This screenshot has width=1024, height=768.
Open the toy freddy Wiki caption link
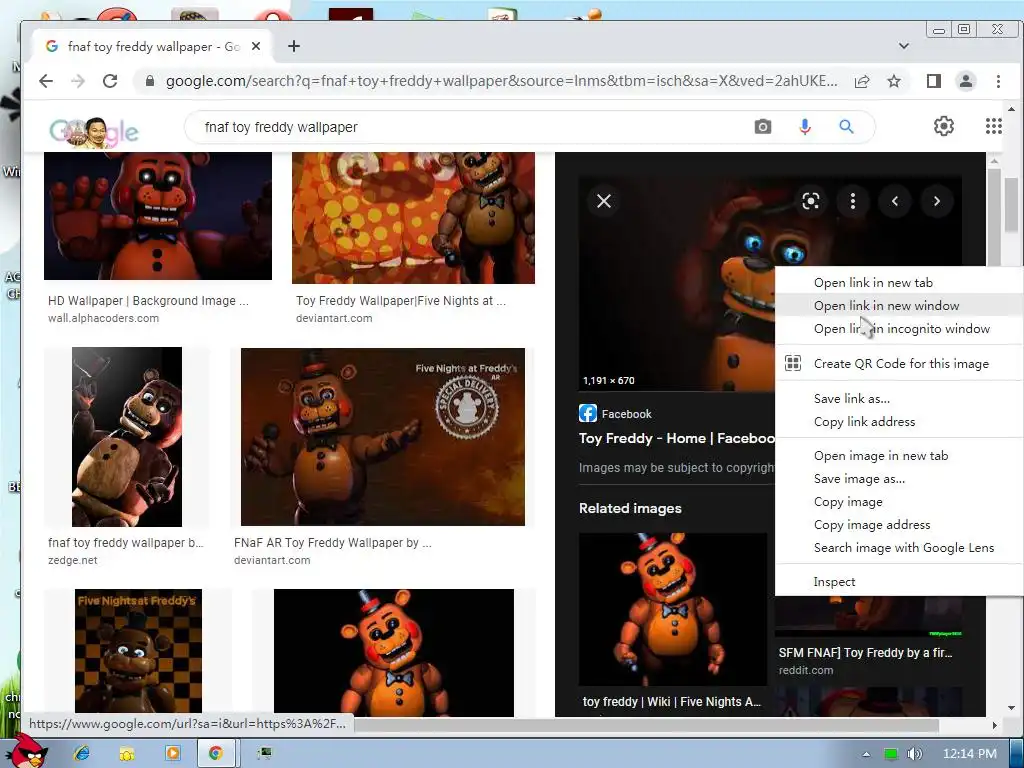672,702
